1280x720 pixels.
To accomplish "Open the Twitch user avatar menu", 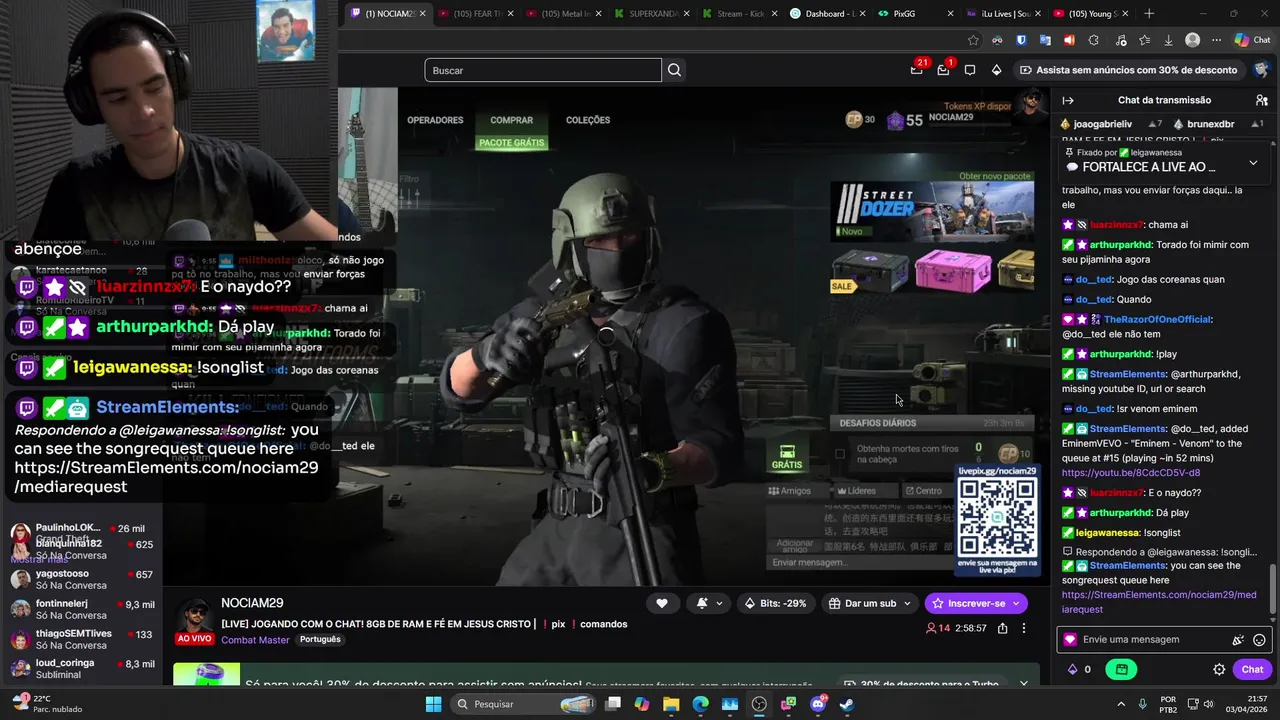I will (1261, 70).
